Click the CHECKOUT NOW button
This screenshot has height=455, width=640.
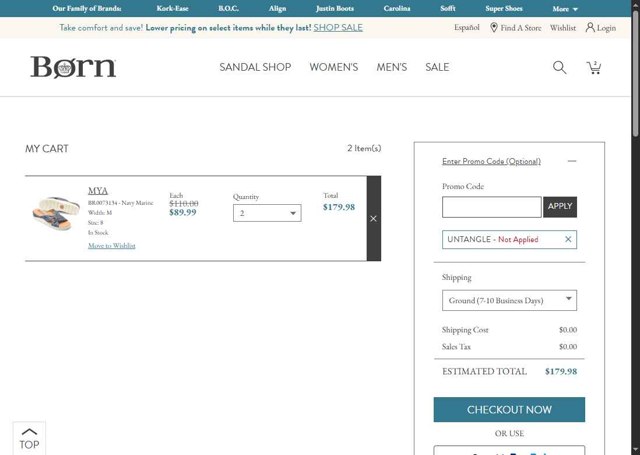509,410
